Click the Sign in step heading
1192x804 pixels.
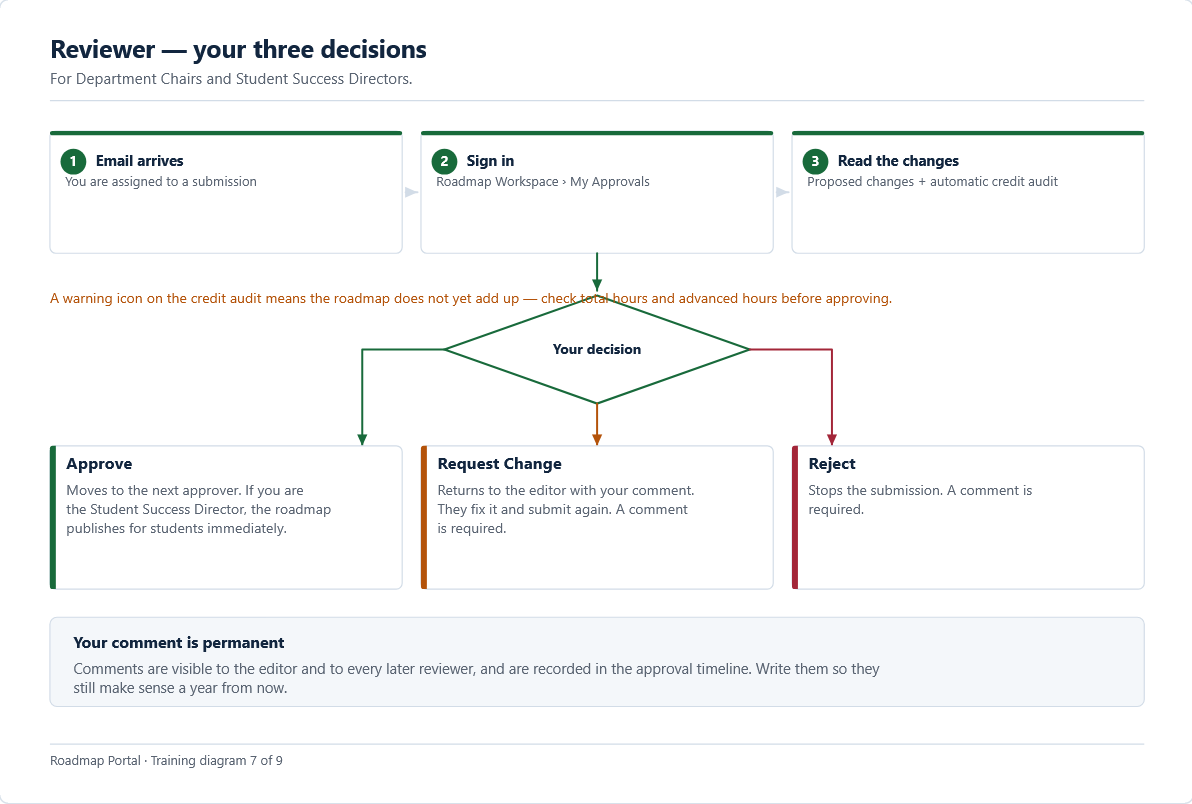(x=490, y=161)
